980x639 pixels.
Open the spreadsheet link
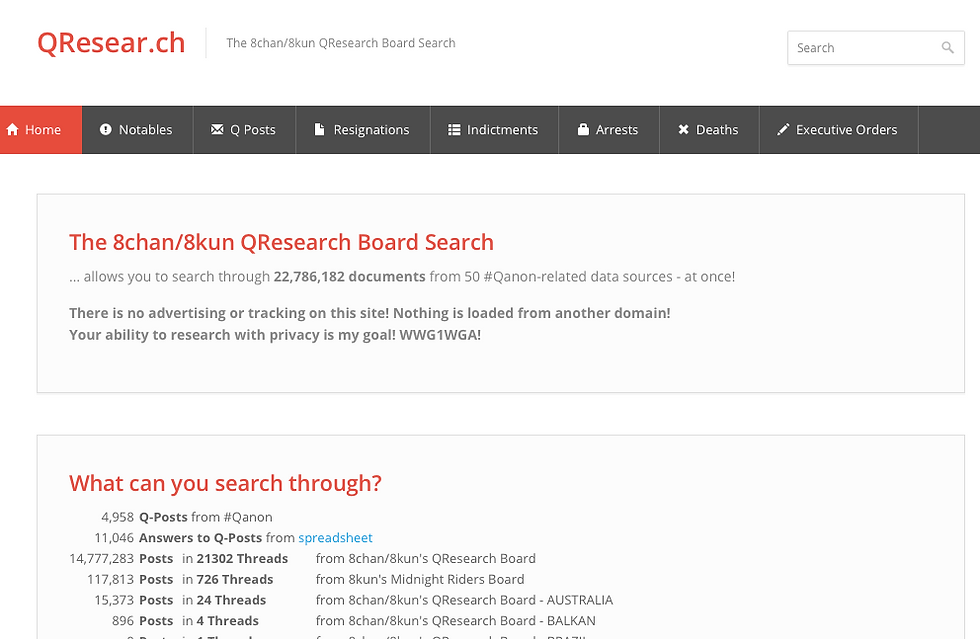(x=335, y=538)
